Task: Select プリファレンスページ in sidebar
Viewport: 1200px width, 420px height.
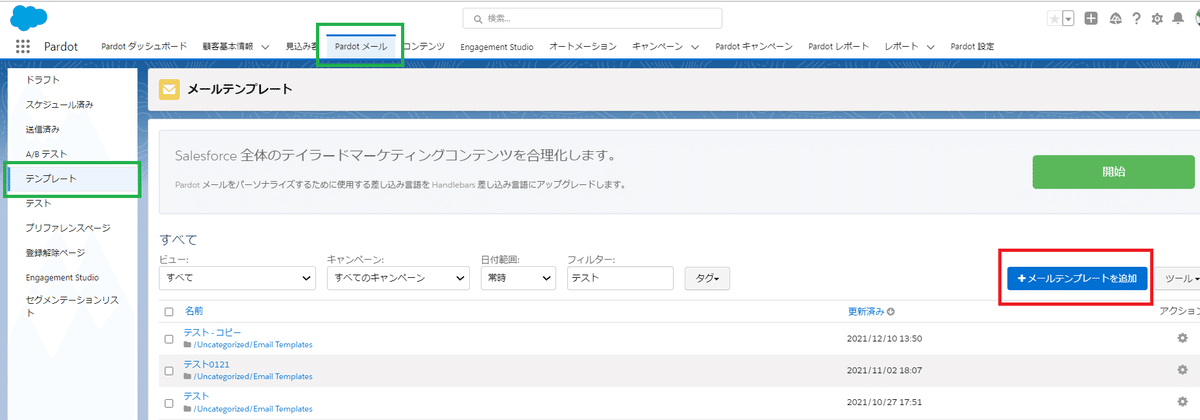Action: click(68, 227)
